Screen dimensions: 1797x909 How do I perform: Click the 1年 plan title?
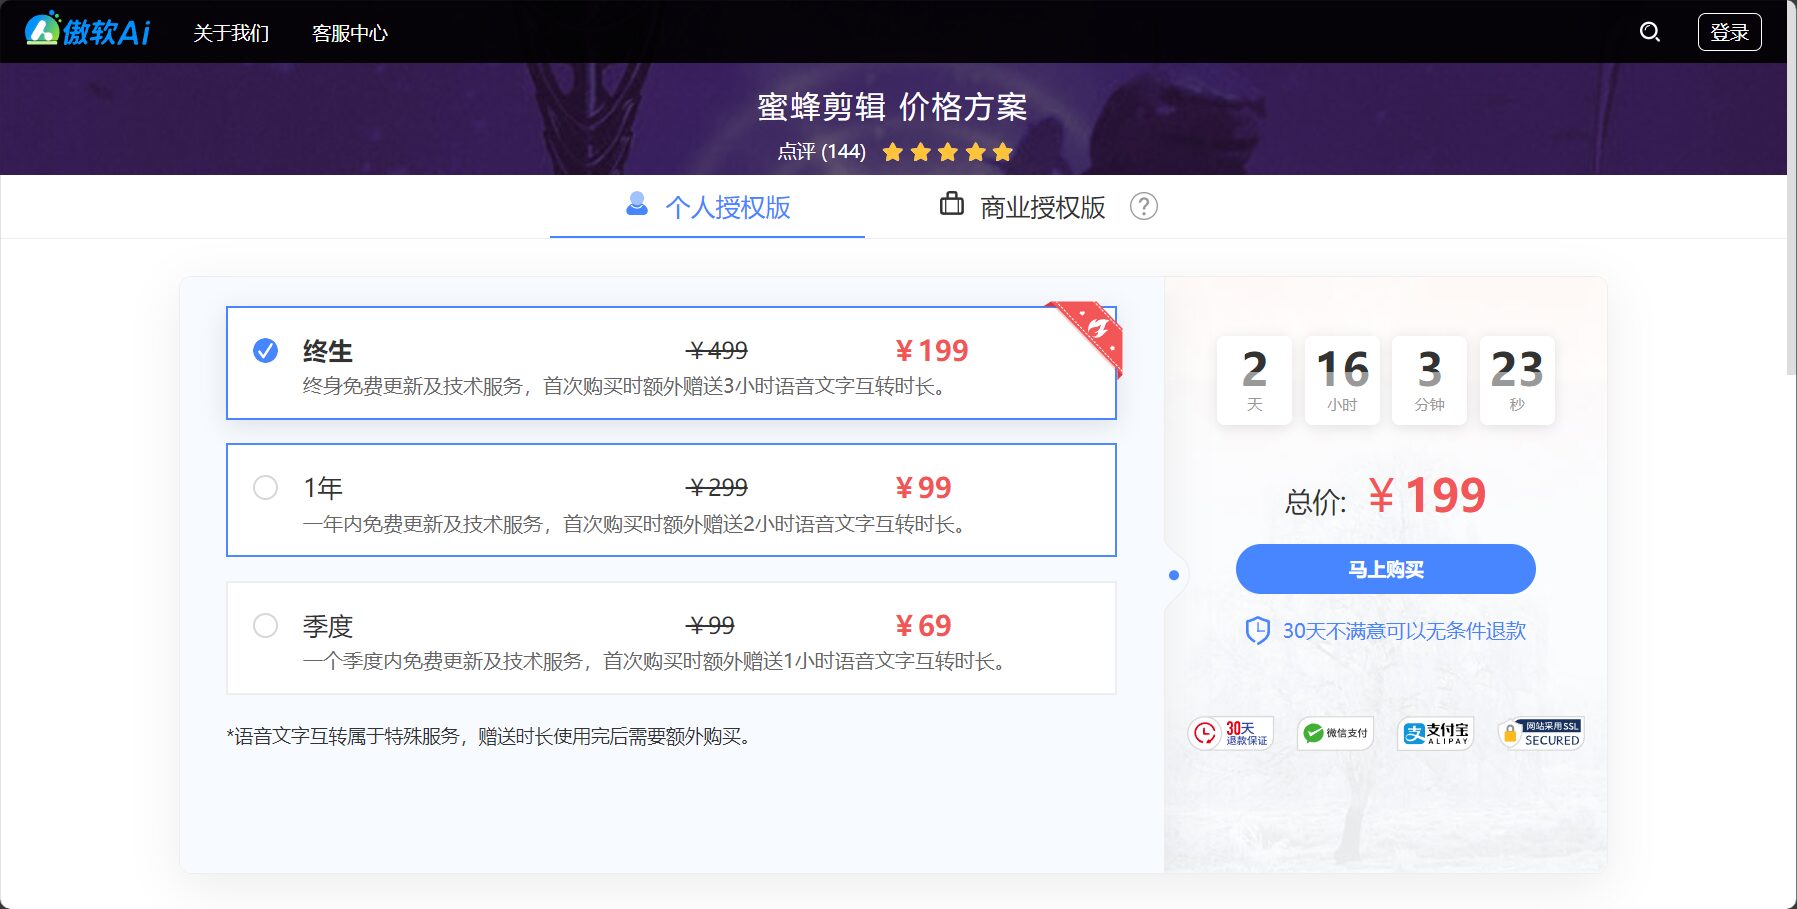pos(323,488)
